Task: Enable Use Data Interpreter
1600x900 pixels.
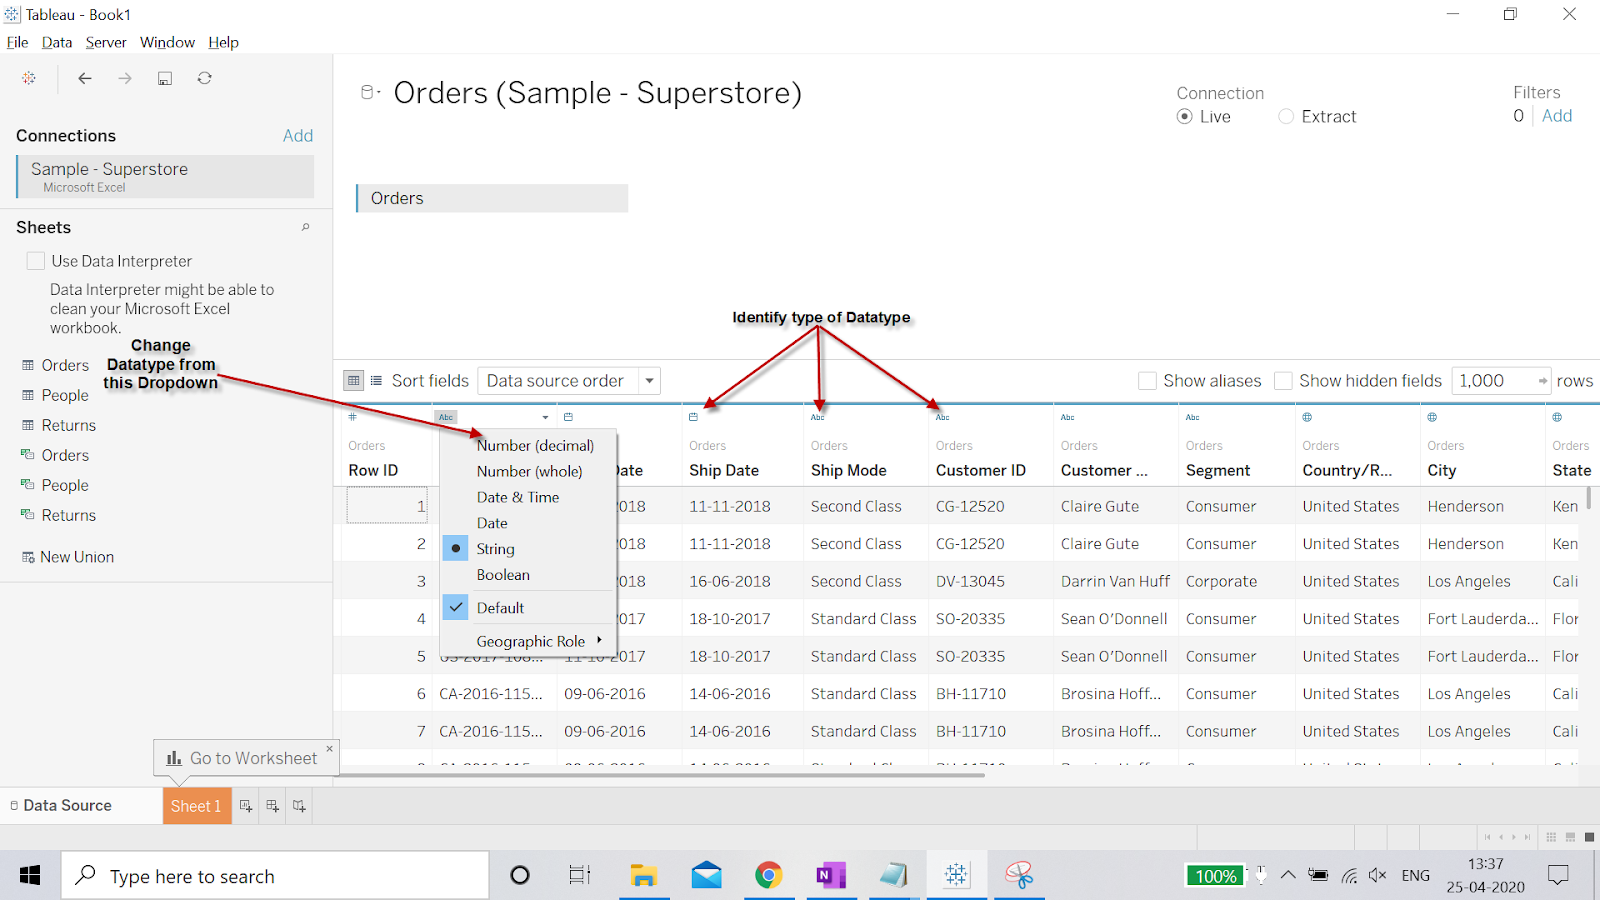Action: point(35,260)
